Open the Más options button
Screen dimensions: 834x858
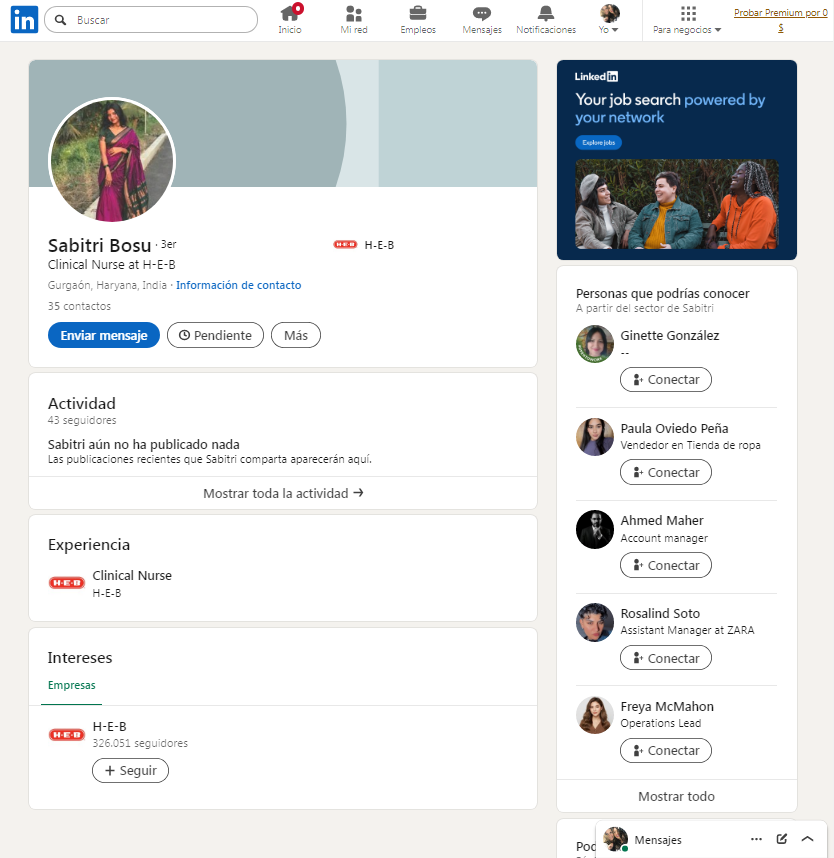(296, 335)
